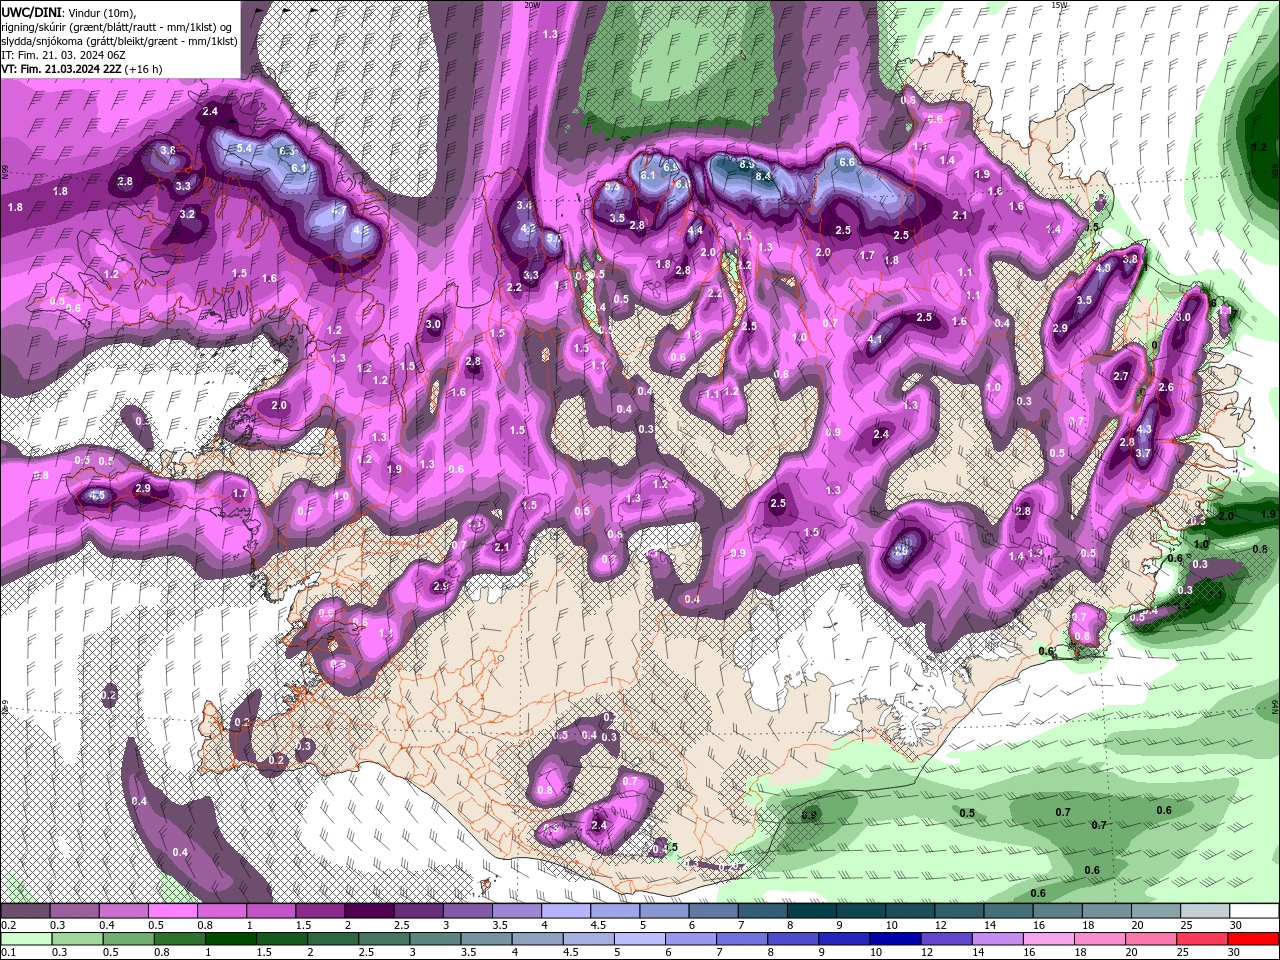Pick the dark blue bottom legend swatch after 10
Image resolution: width=1280 pixels, height=960 pixels.
click(x=895, y=939)
